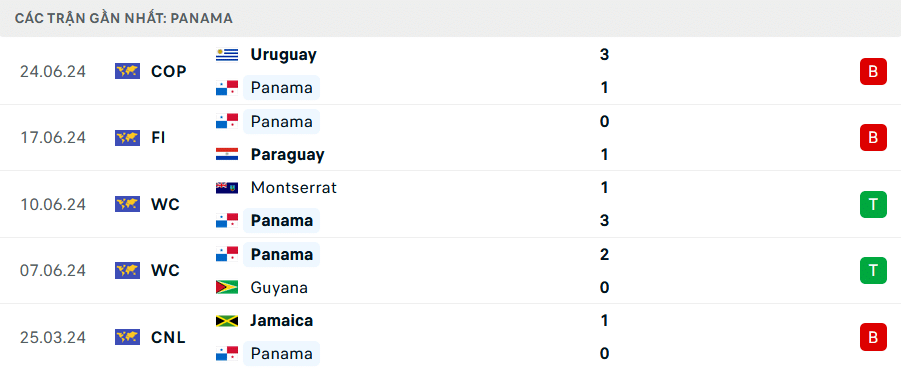The image size is (901, 382).
Task: Click the Jamaica flag icon
Action: (227, 321)
